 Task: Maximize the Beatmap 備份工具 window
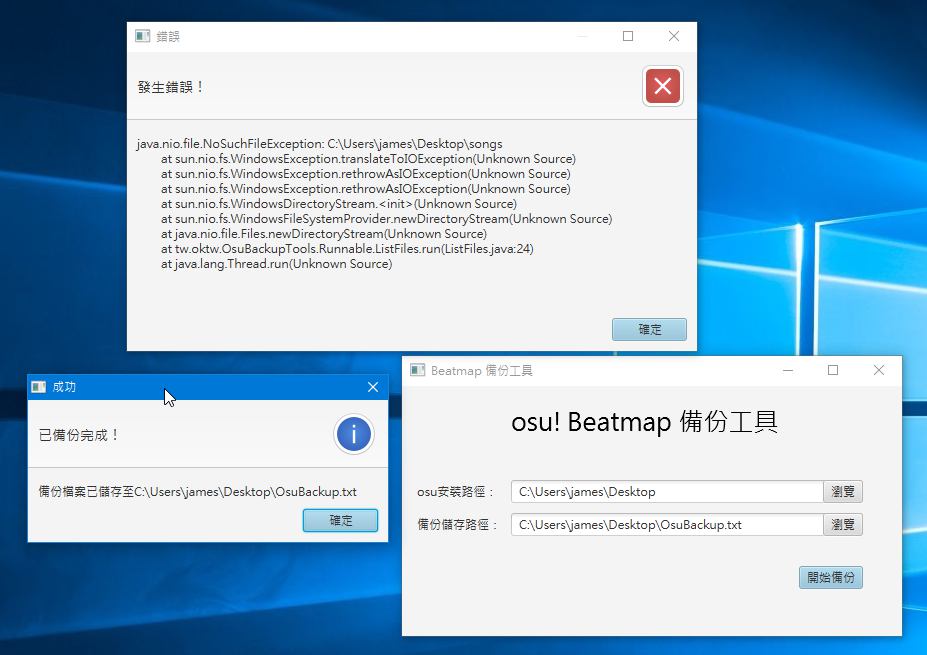pos(833,370)
